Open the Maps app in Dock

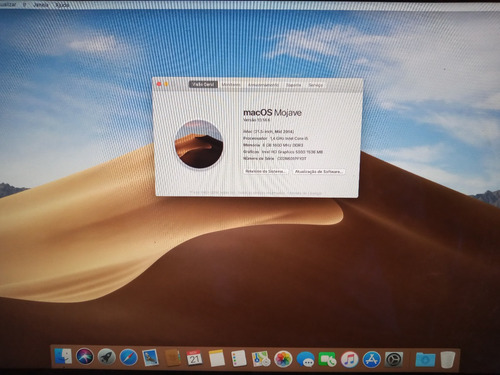(x=261, y=359)
